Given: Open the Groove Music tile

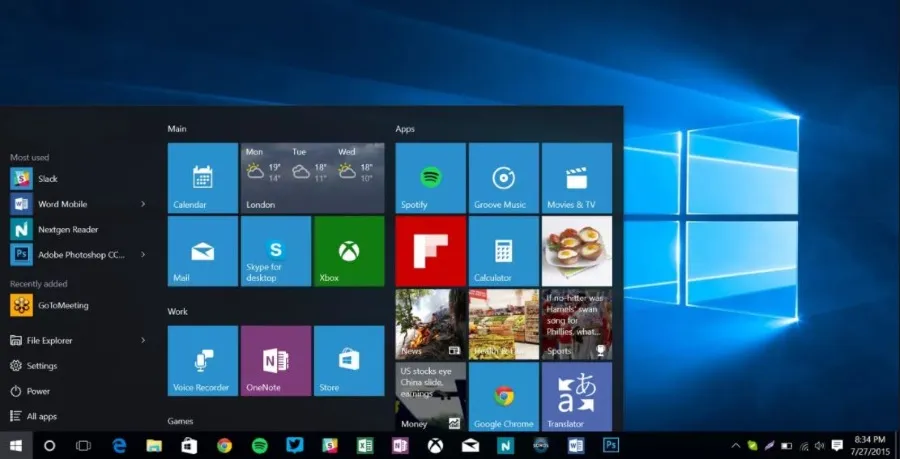Looking at the screenshot, I should 504,178.
